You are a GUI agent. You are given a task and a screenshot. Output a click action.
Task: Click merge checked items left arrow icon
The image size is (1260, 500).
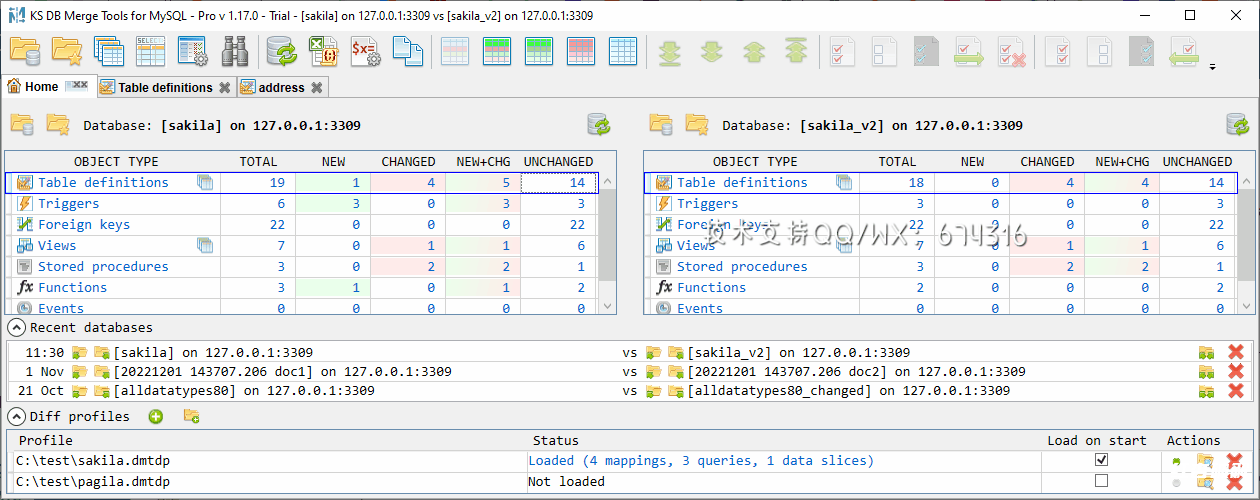coord(1185,50)
